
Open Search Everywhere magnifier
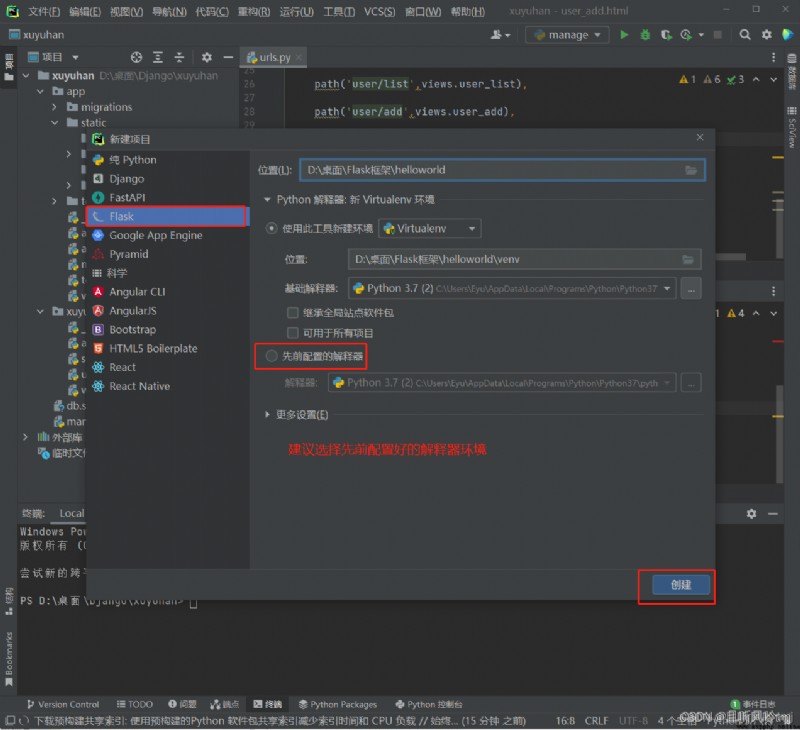(x=745, y=35)
